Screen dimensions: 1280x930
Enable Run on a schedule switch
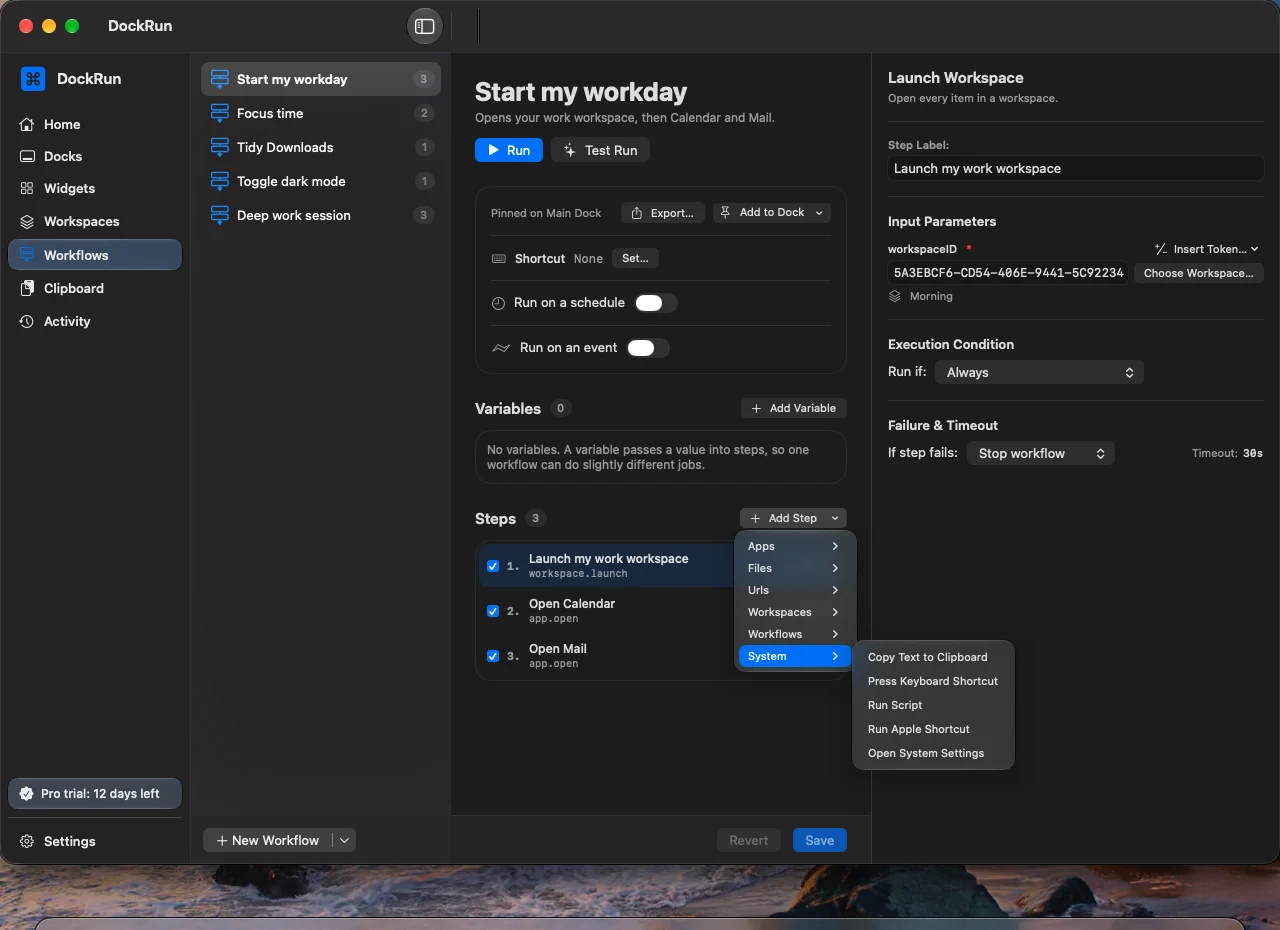(x=656, y=303)
